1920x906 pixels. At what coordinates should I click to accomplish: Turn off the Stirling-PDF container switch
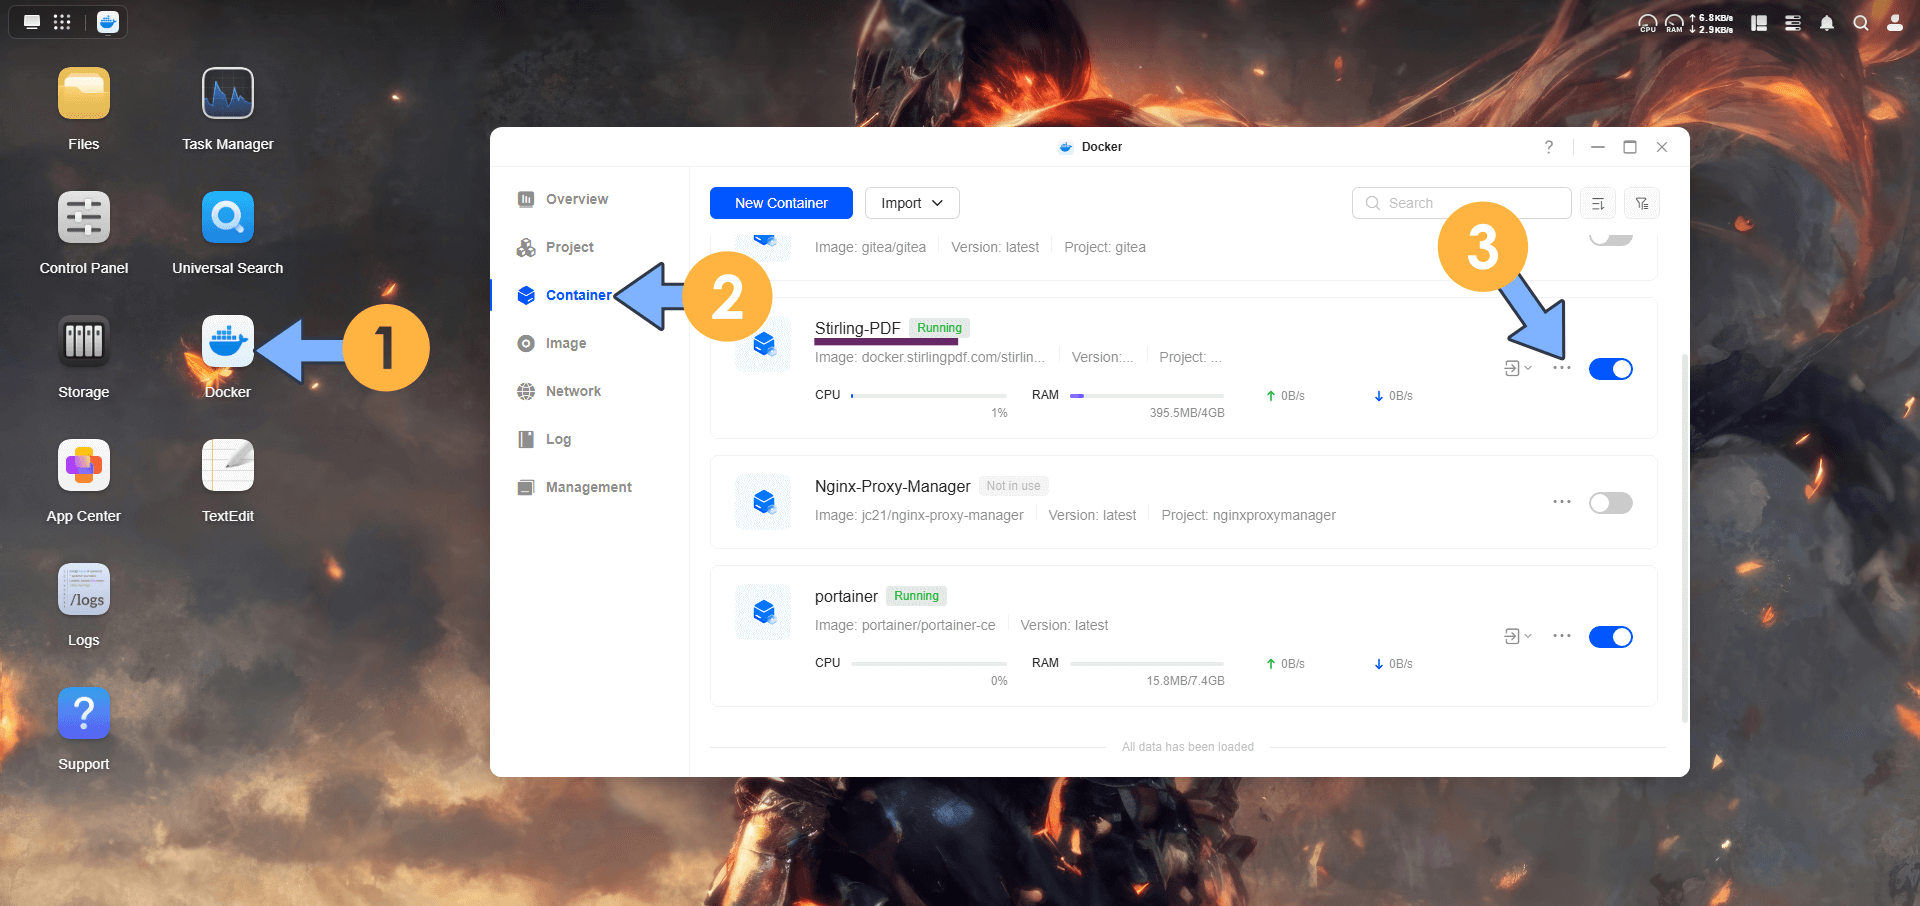coord(1611,369)
